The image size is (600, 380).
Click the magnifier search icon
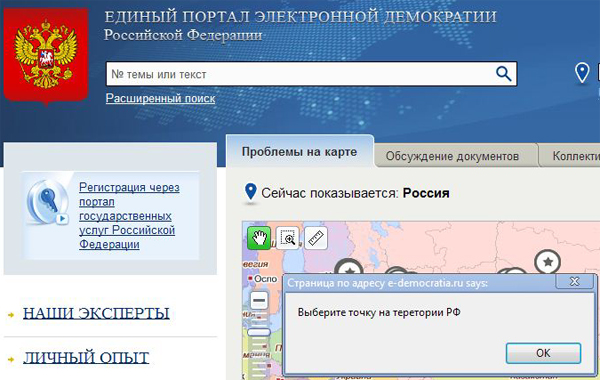coord(504,73)
